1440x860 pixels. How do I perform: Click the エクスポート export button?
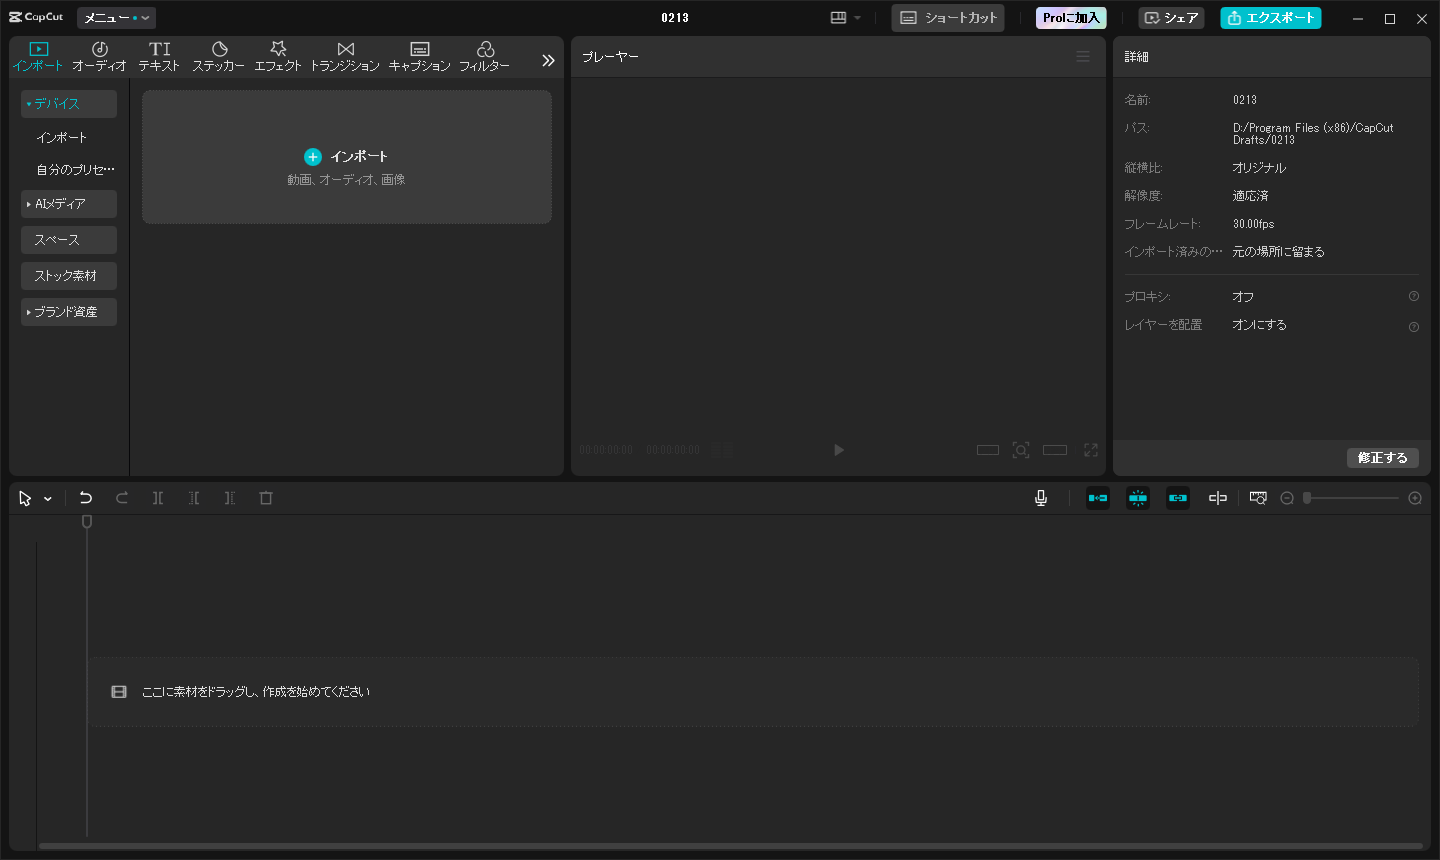1271,18
